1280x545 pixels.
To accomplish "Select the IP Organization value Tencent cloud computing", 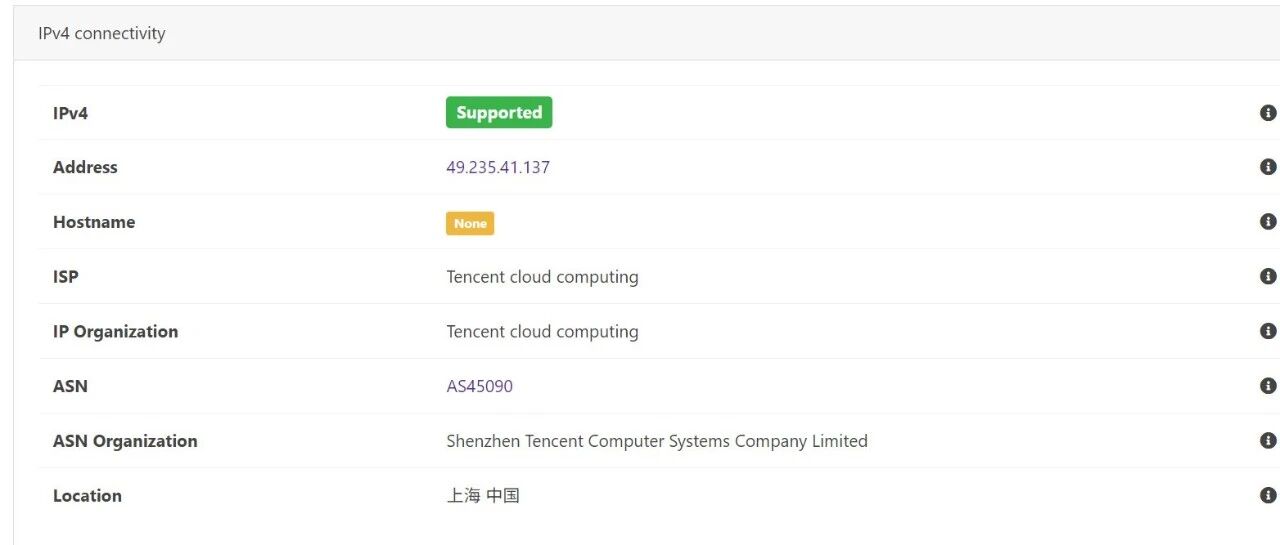I will (x=542, y=332).
